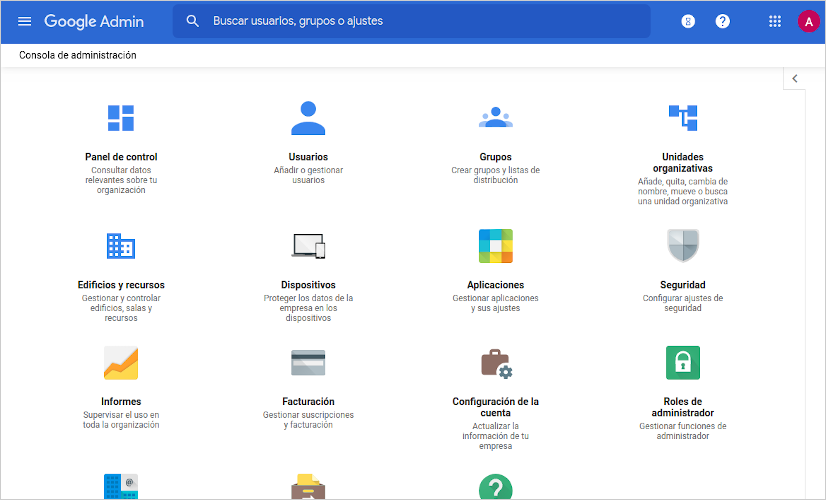Viewport: 826px width, 500px height.
Task: Click 'Gestionar funciones de administrador' text
Action: (x=683, y=431)
